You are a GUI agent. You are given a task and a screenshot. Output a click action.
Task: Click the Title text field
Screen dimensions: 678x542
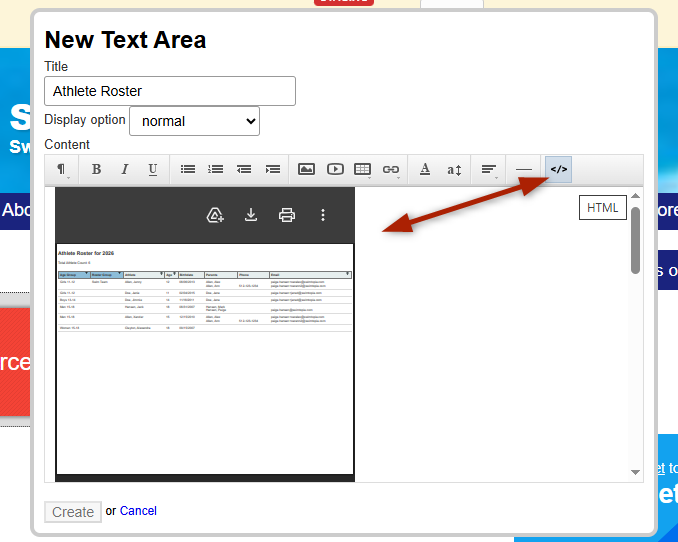170,91
